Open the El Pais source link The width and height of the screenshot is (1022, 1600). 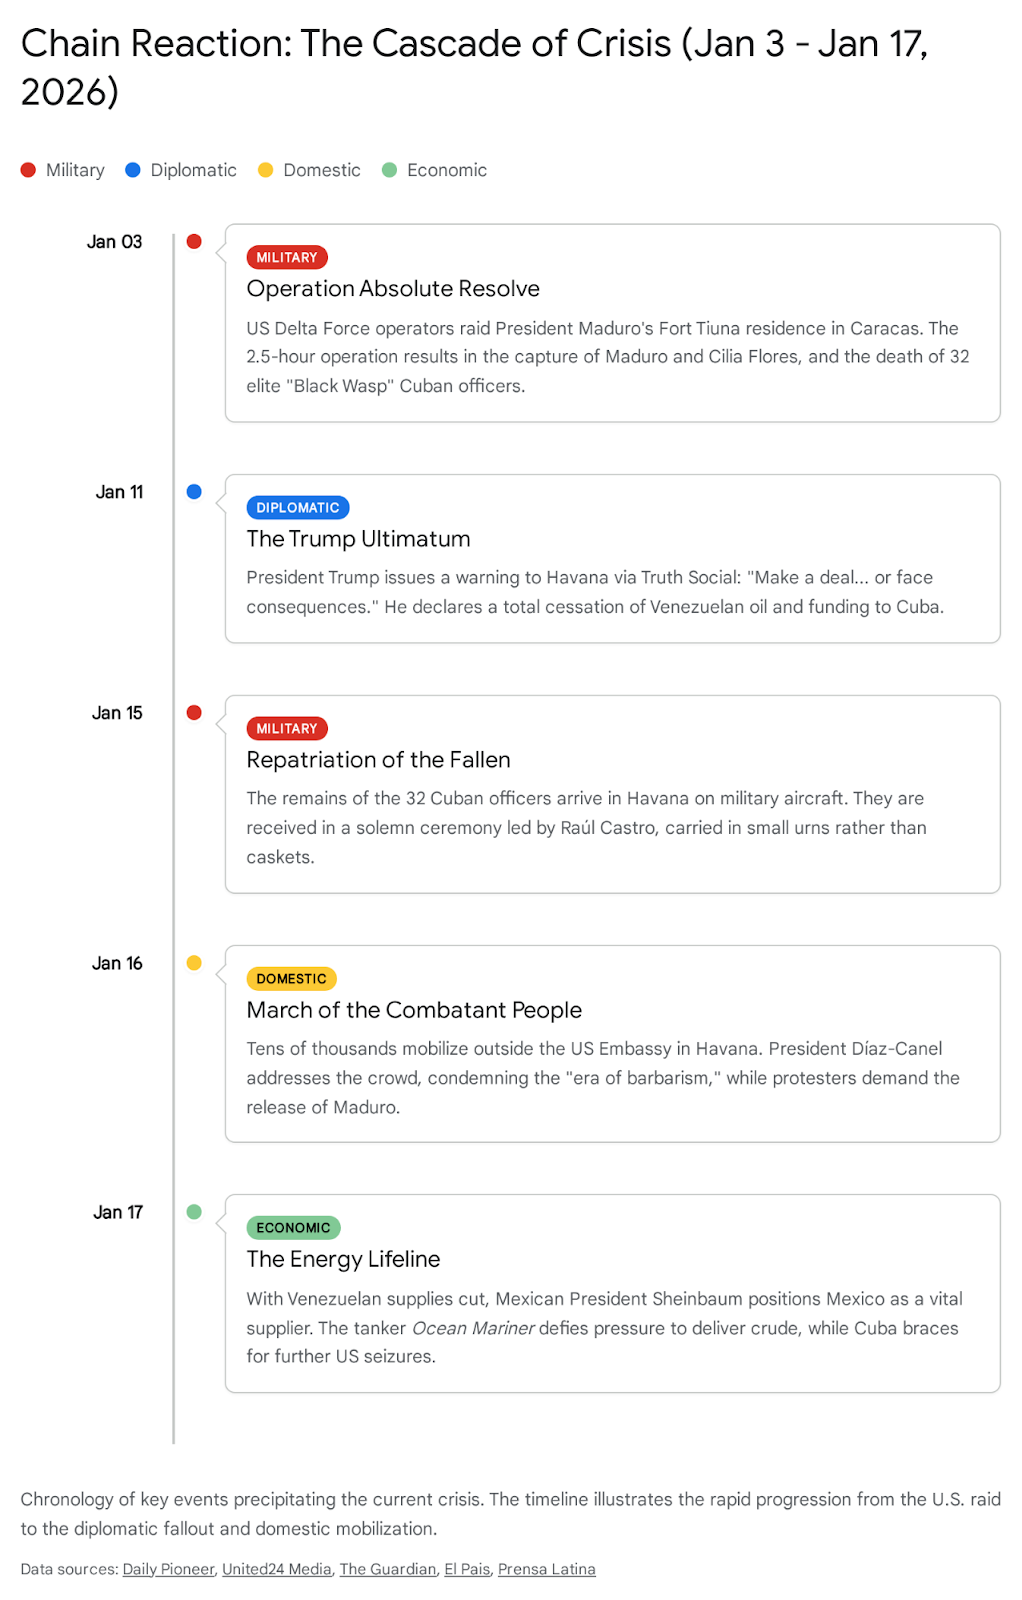(467, 1569)
